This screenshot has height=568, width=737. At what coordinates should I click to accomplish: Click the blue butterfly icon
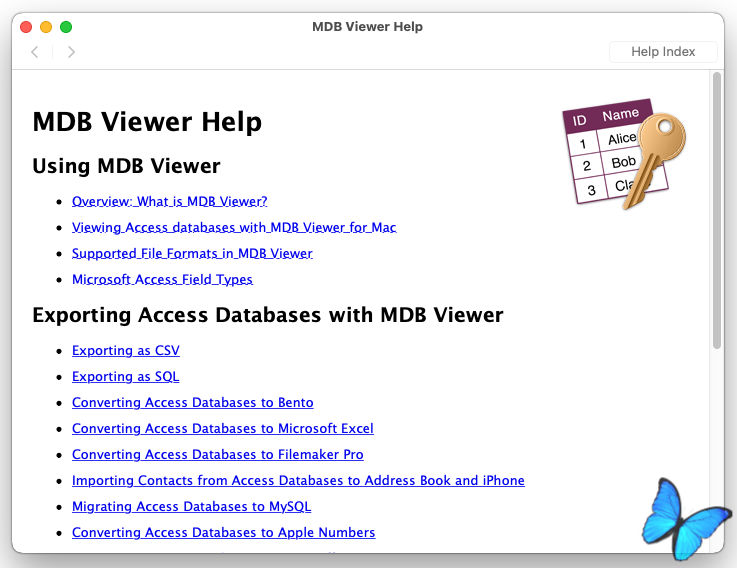[685, 520]
